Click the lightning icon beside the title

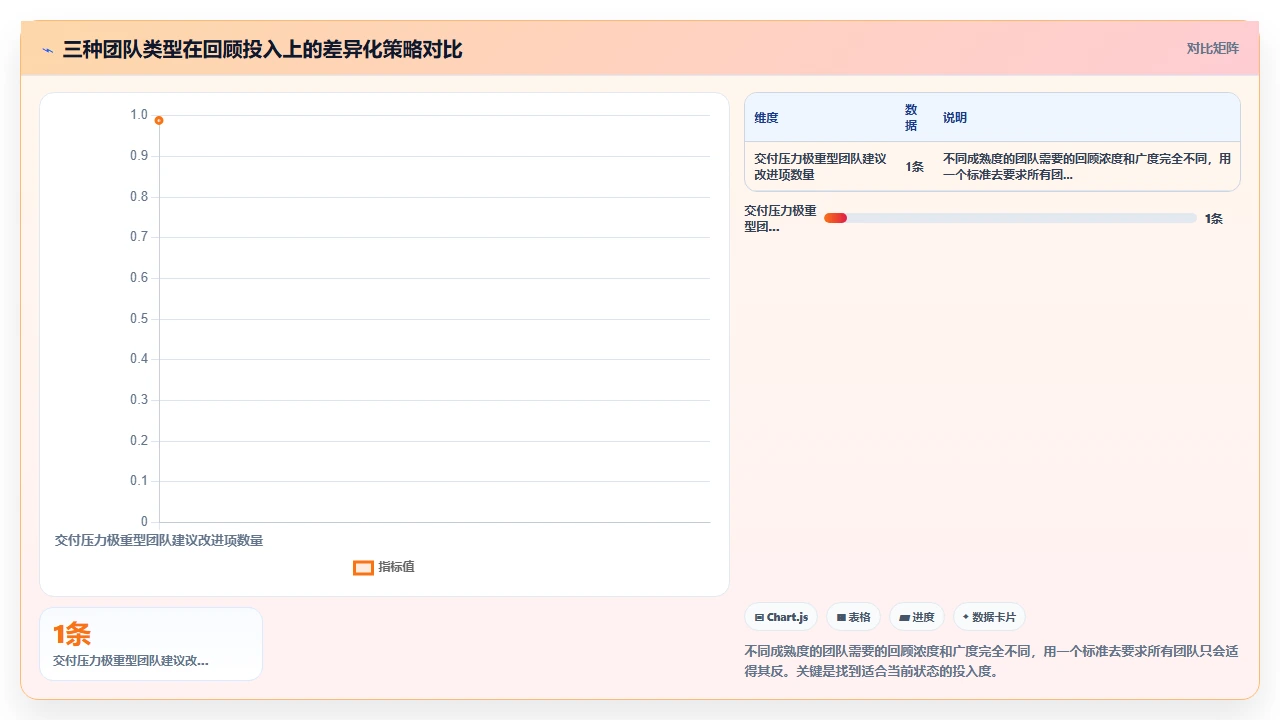tap(47, 50)
